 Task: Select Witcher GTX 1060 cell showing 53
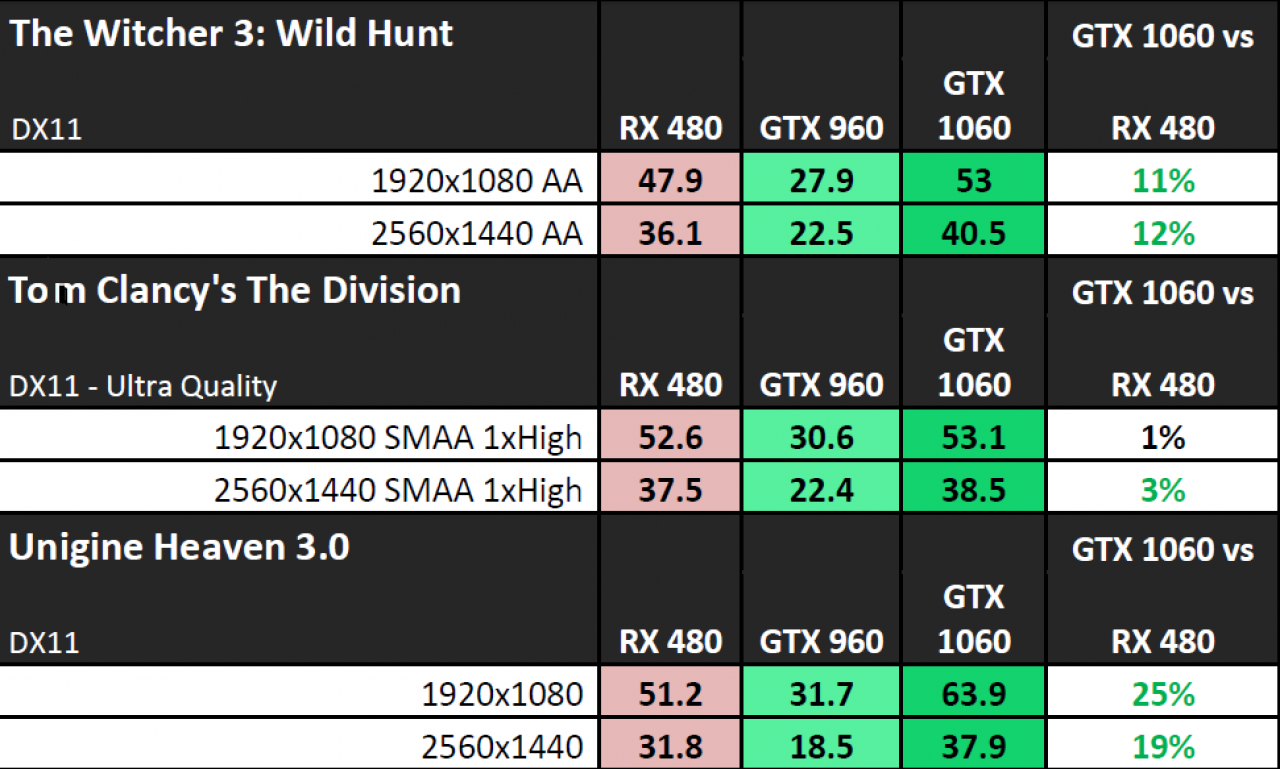(x=973, y=180)
